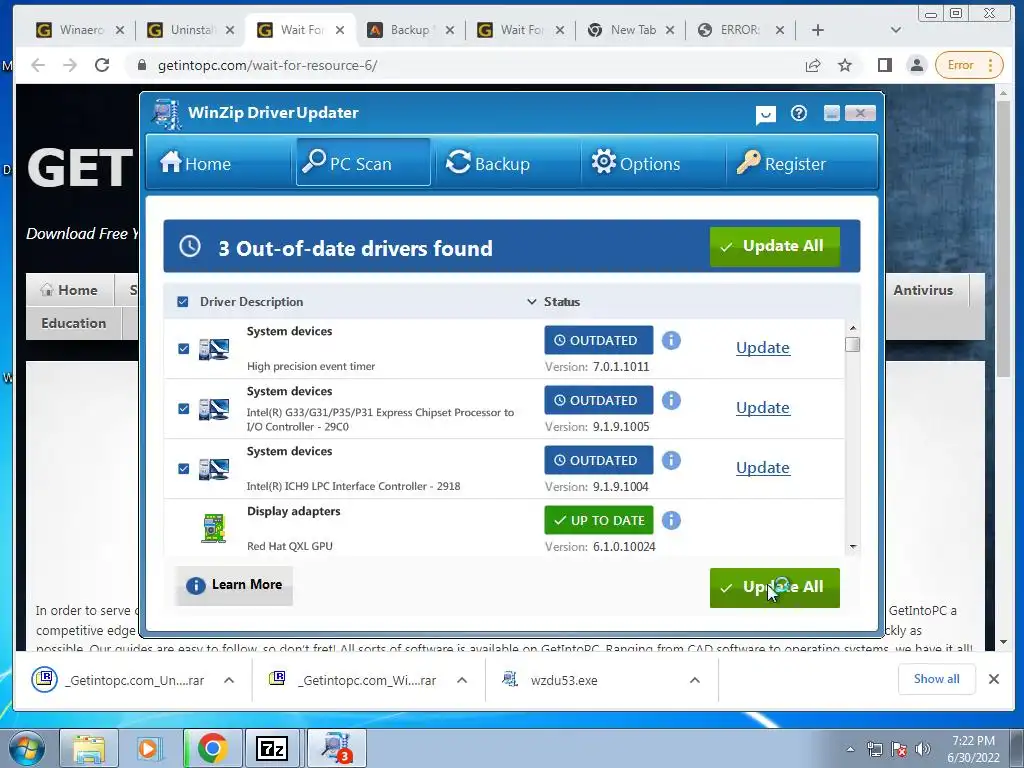Uncheck the Intel G33 Express Chipset driver checkbox

184,409
